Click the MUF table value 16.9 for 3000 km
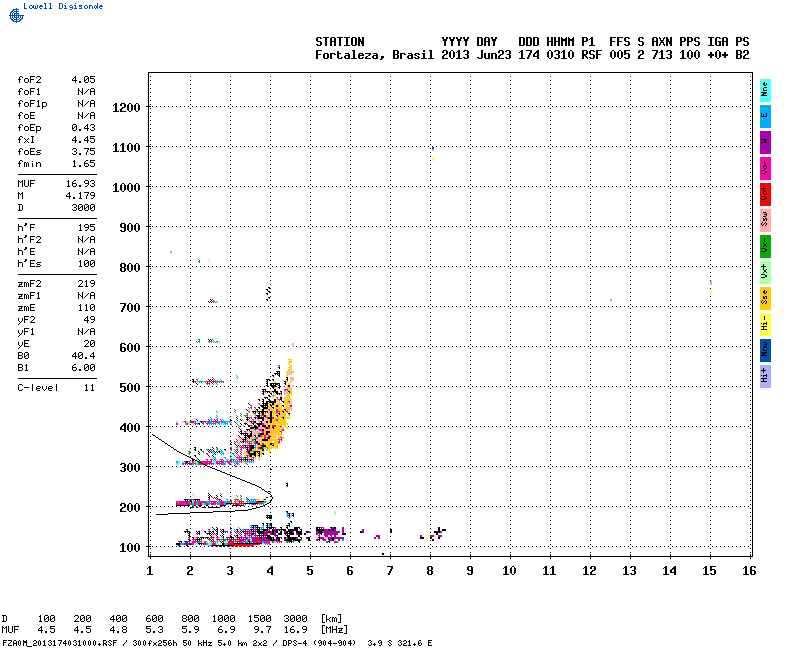 coord(295,630)
